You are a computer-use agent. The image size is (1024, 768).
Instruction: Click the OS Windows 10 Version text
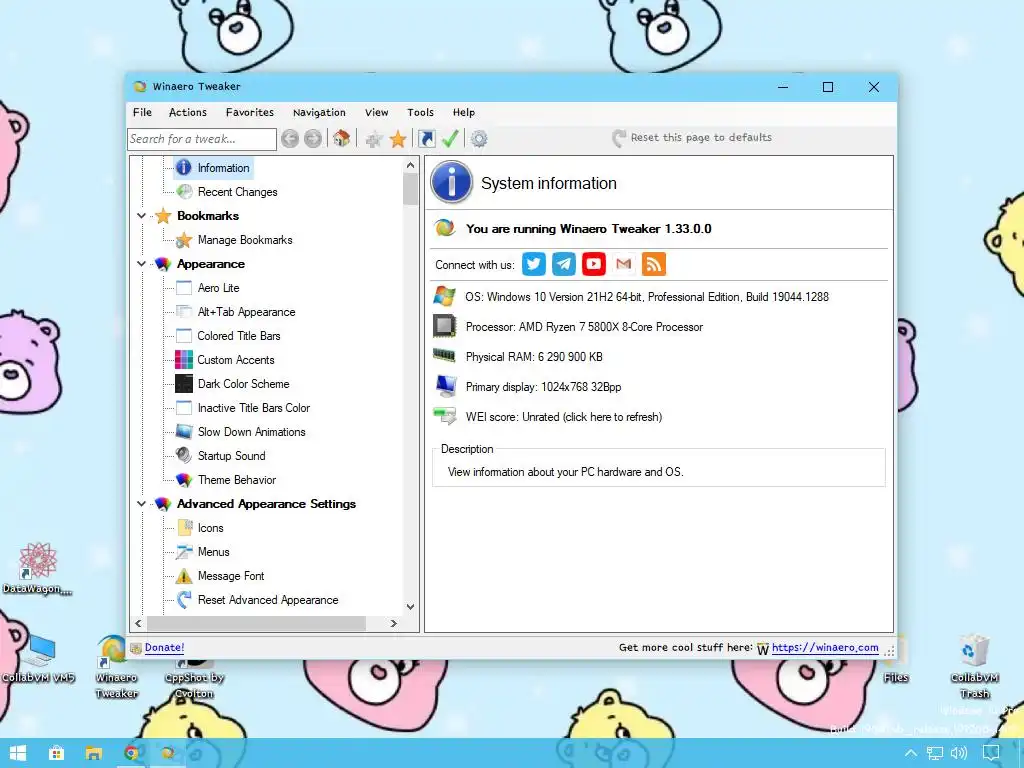[x=647, y=297]
